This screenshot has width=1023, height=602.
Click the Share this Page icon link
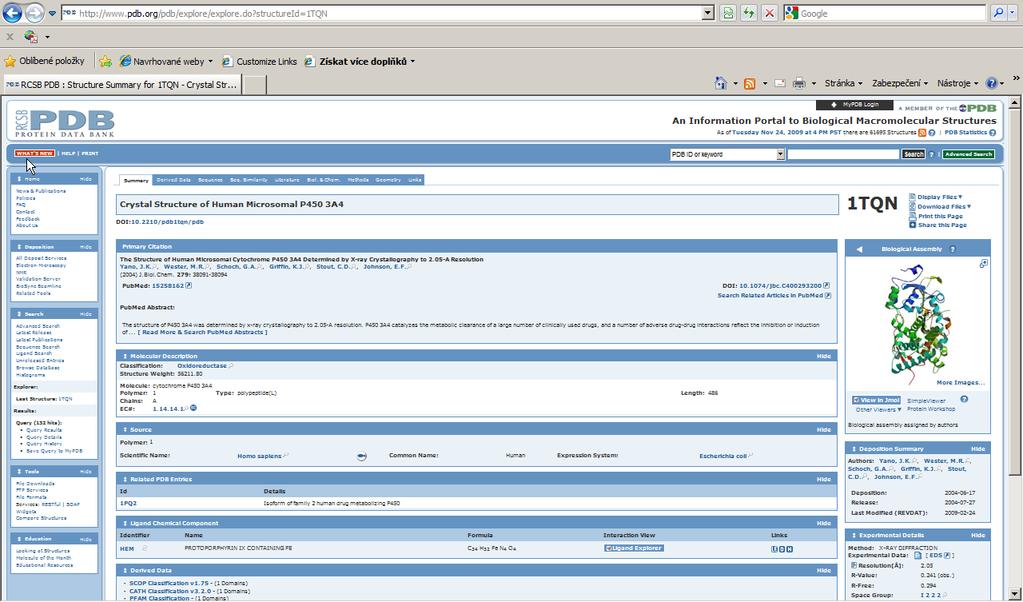(912, 225)
